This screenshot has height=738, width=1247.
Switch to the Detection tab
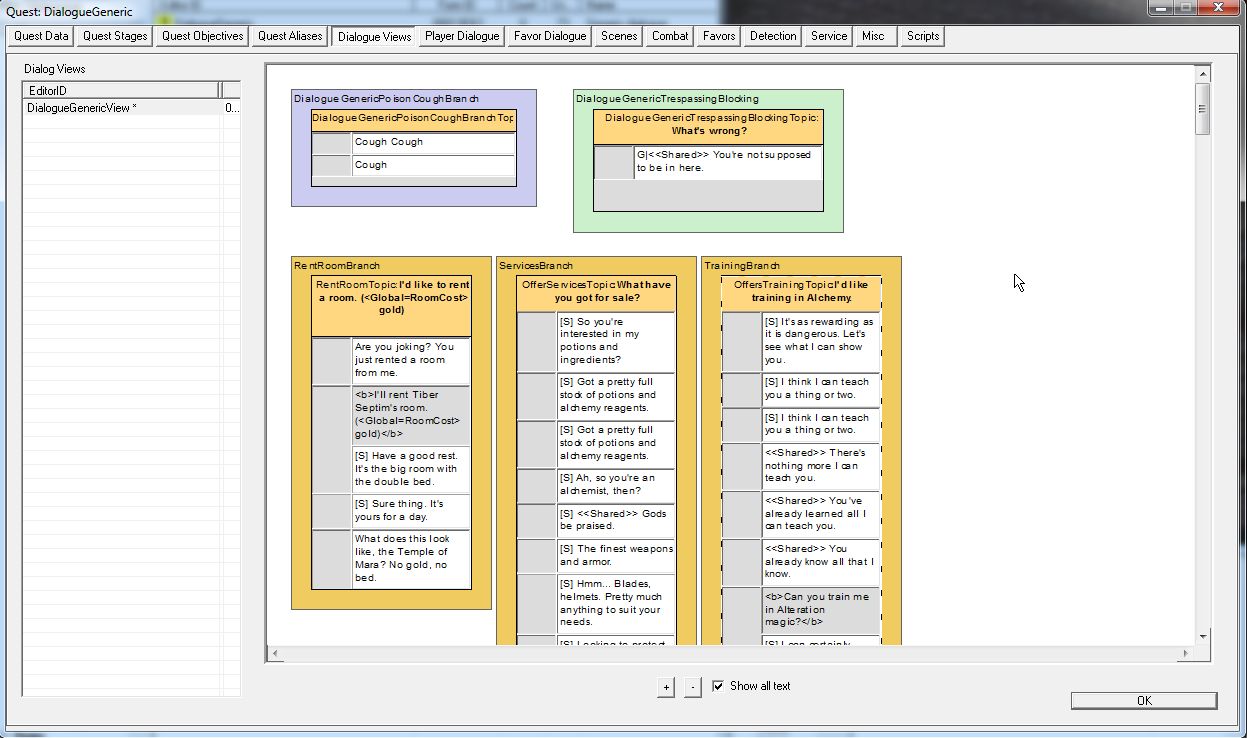(773, 36)
